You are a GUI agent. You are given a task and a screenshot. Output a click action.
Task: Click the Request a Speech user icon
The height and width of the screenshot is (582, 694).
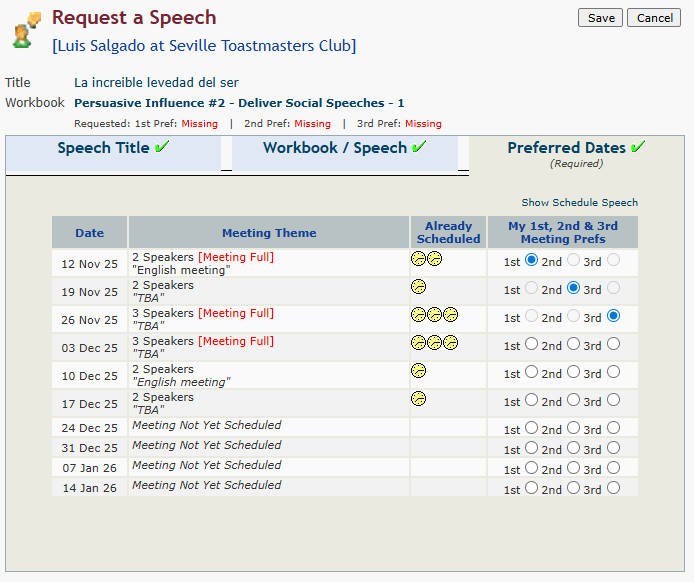pos(25,30)
